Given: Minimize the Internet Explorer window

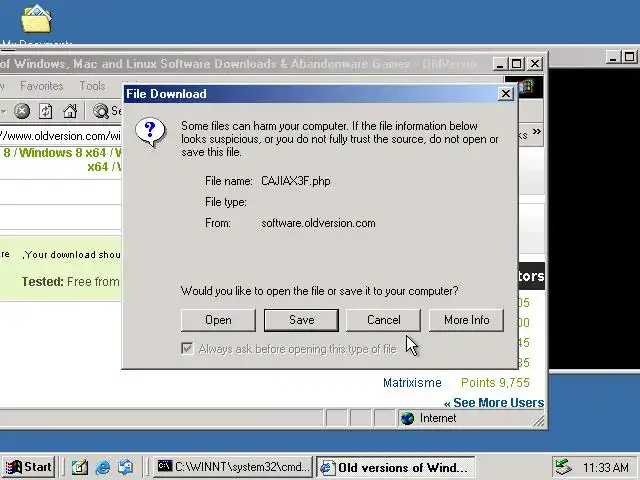Looking at the screenshot, I should (x=500, y=64).
